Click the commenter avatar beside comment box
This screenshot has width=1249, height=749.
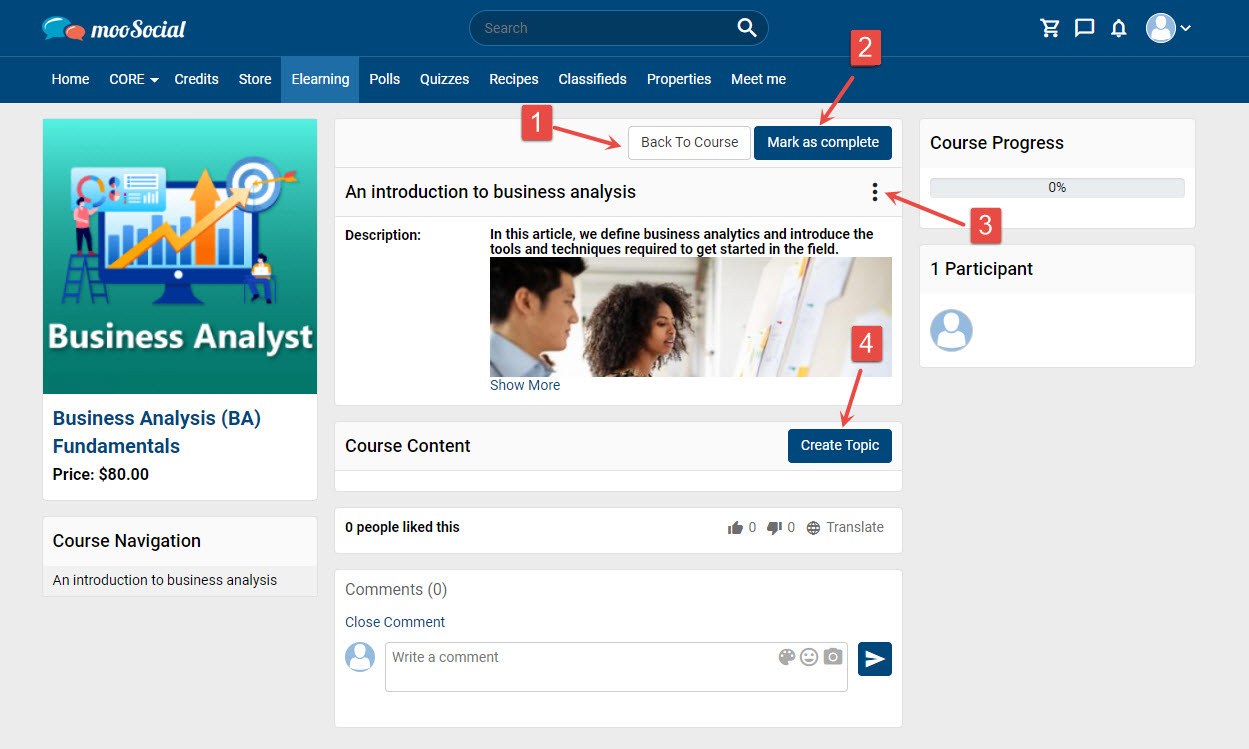click(x=360, y=657)
